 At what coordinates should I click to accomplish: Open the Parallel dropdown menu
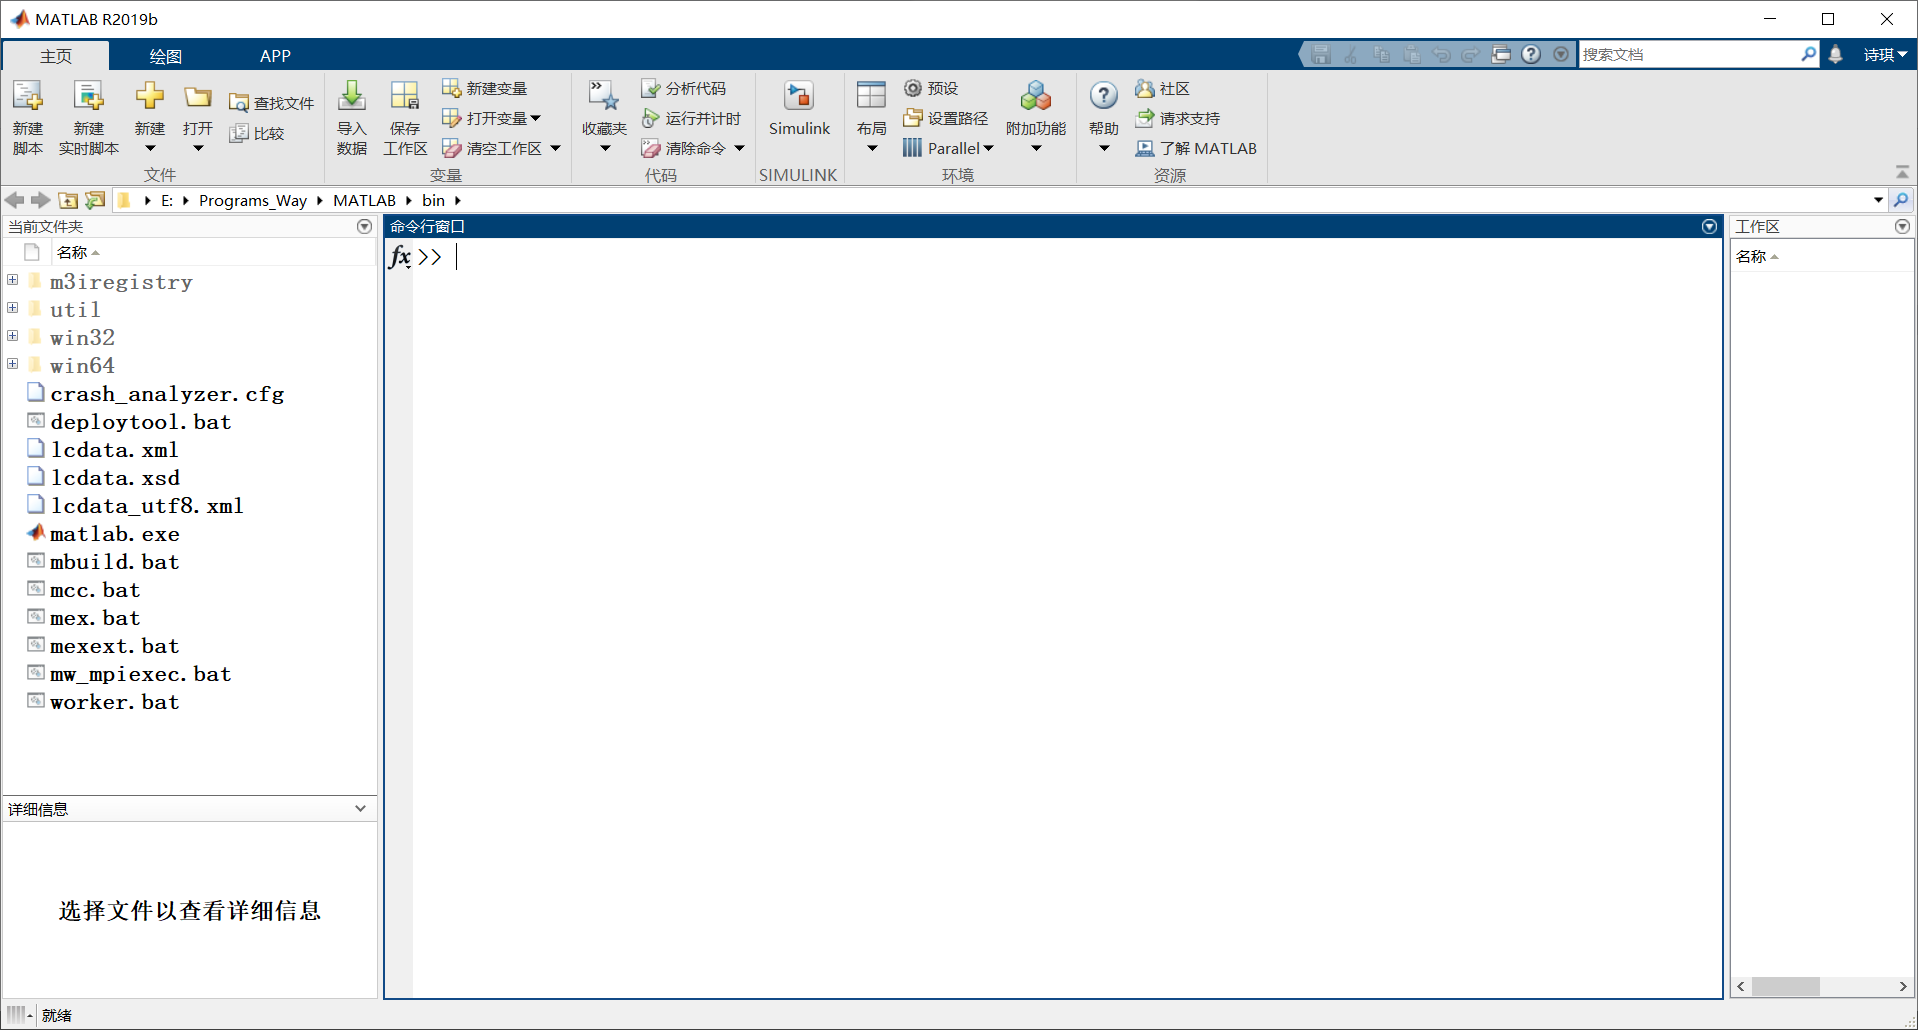(946, 148)
